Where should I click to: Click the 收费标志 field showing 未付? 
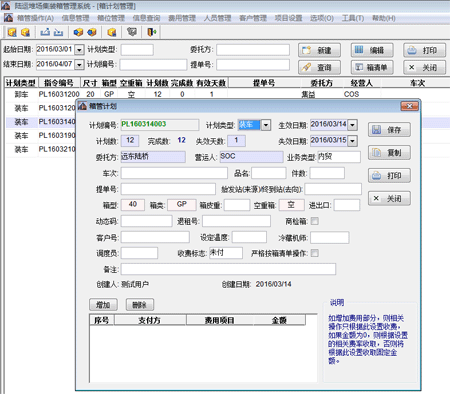(226, 253)
